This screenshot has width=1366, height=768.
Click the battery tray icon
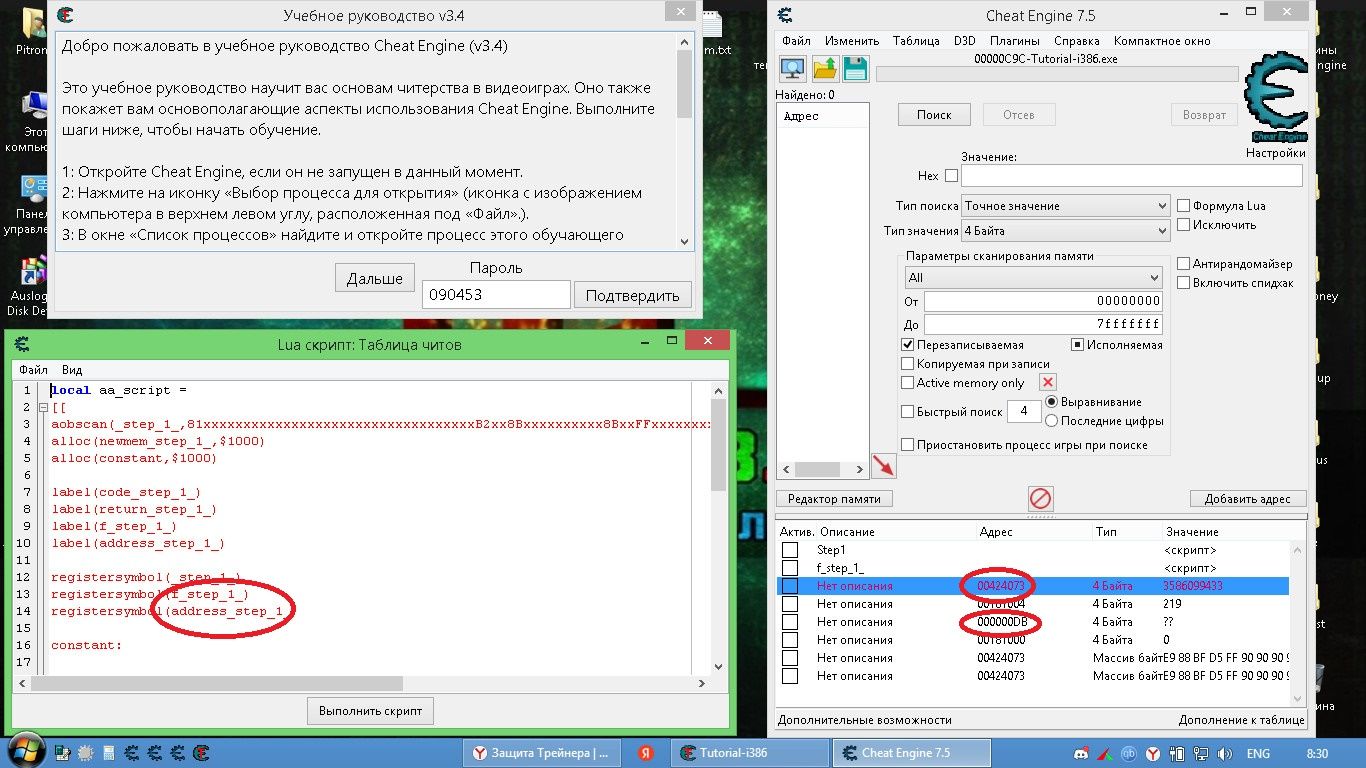pos(1176,753)
